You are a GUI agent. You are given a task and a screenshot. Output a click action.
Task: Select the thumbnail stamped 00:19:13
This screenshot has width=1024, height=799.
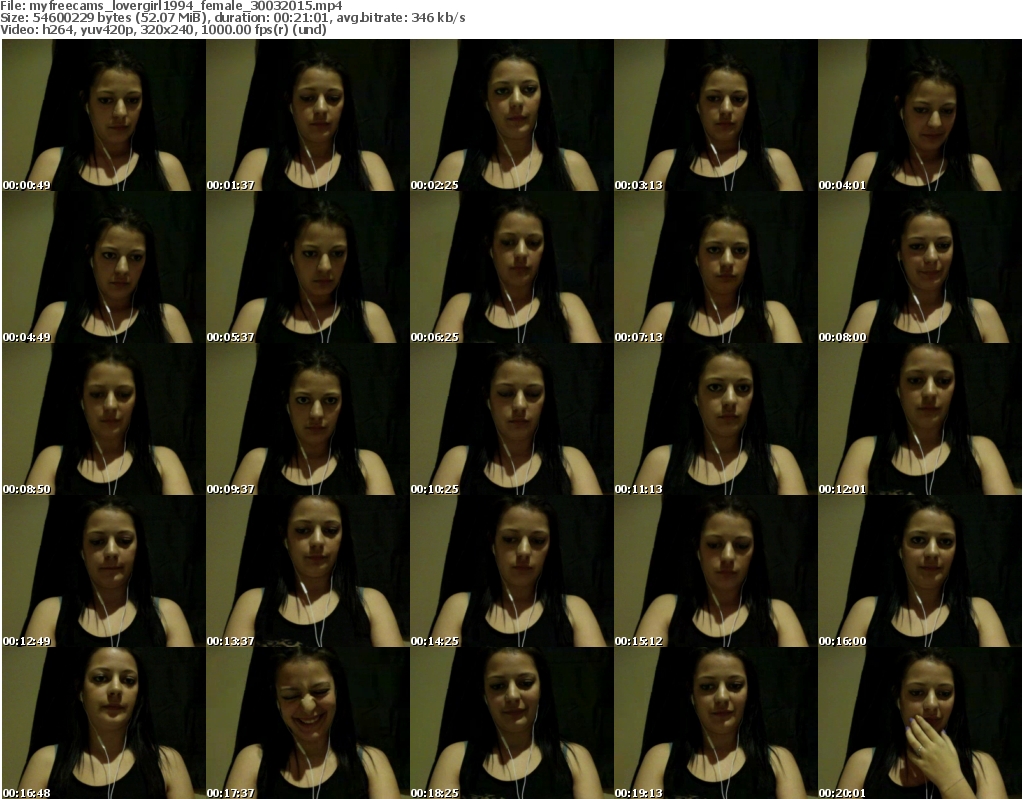(715, 723)
